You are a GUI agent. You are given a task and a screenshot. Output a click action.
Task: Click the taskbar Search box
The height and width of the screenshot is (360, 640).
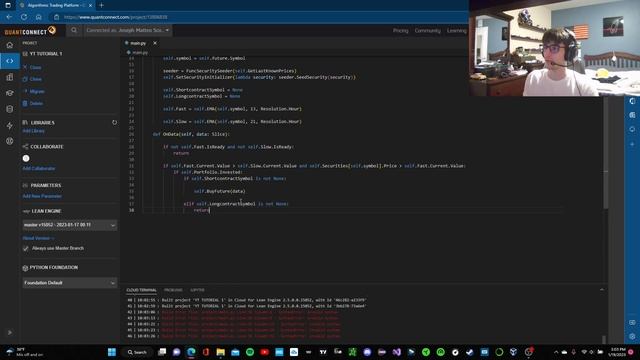tap(137, 352)
